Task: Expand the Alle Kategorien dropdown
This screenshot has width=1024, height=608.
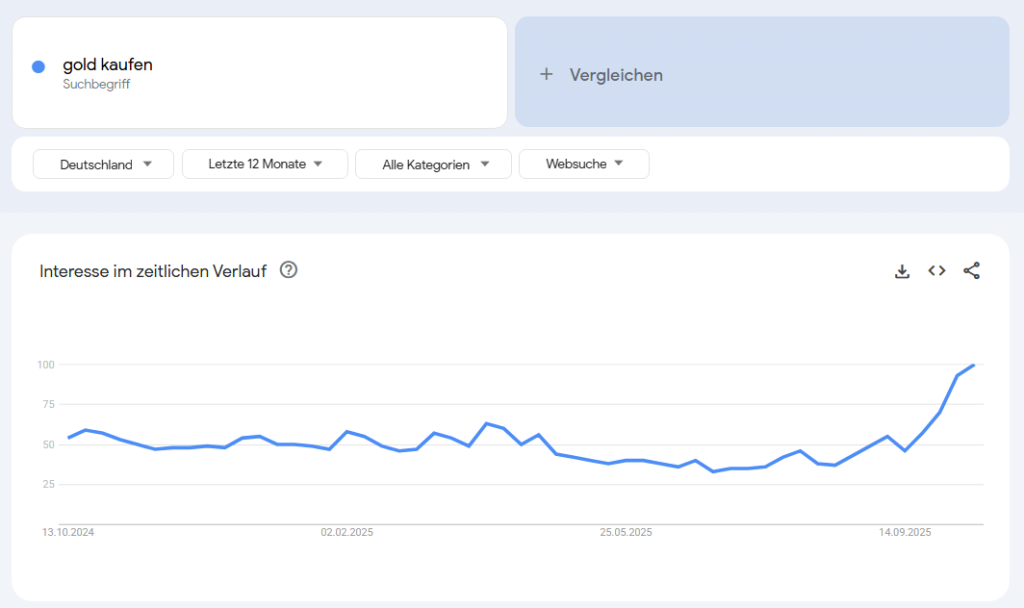Action: tap(433, 164)
